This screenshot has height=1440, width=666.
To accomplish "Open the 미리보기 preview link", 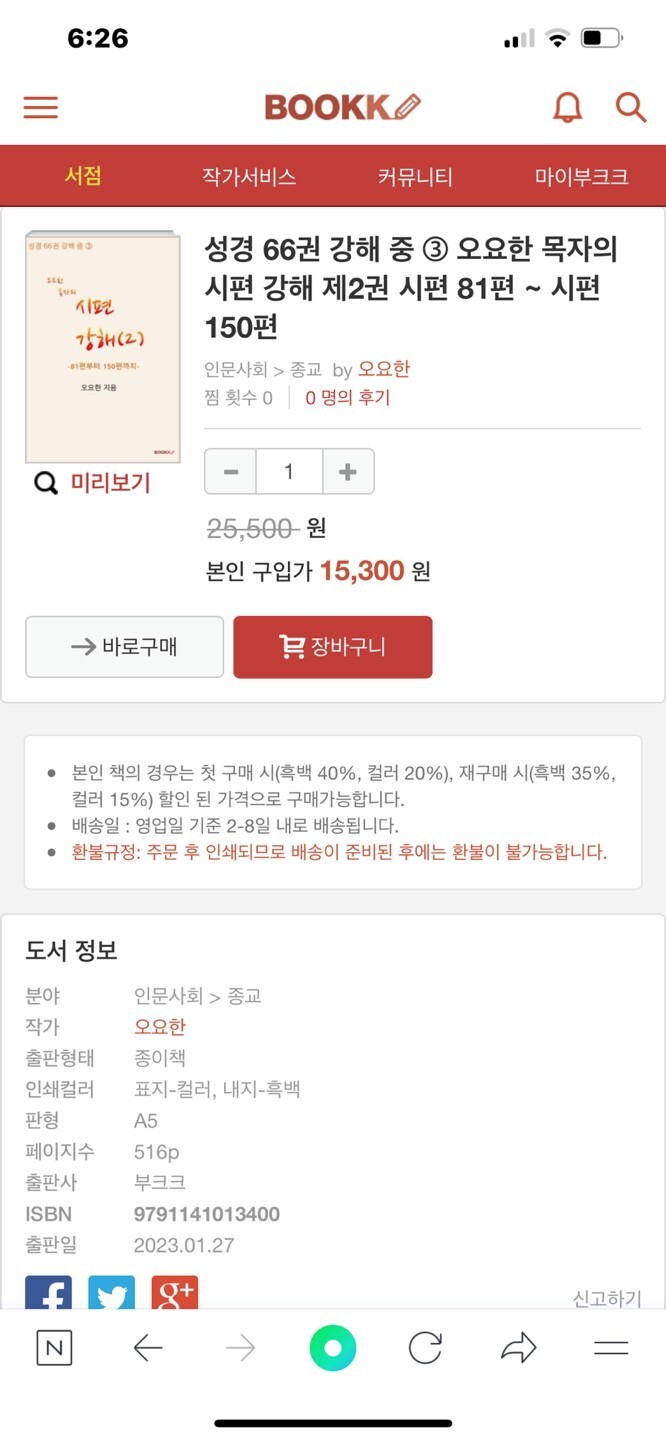I will tap(93, 484).
